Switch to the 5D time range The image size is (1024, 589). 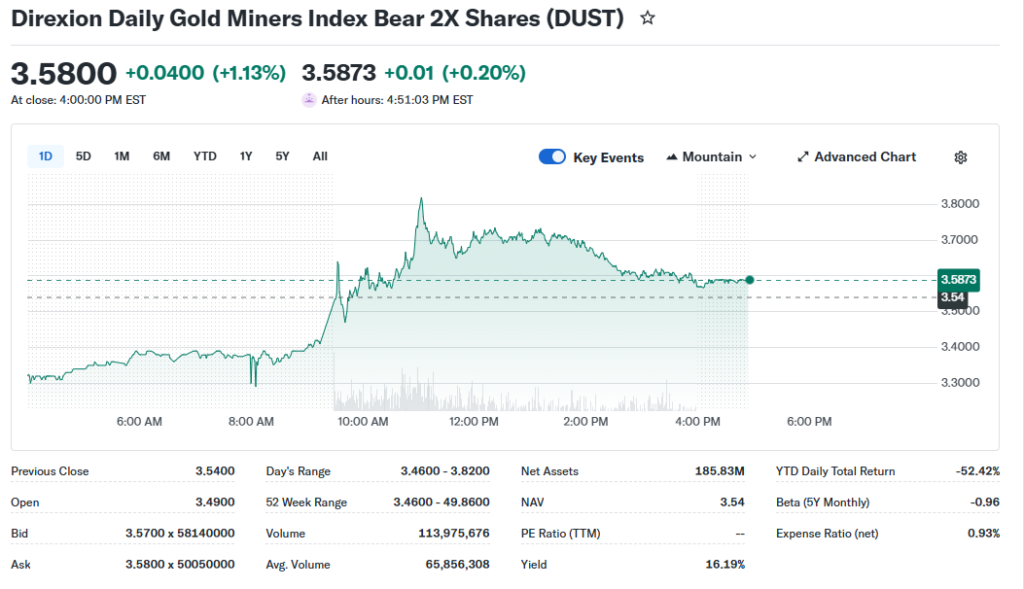pyautogui.click(x=84, y=156)
